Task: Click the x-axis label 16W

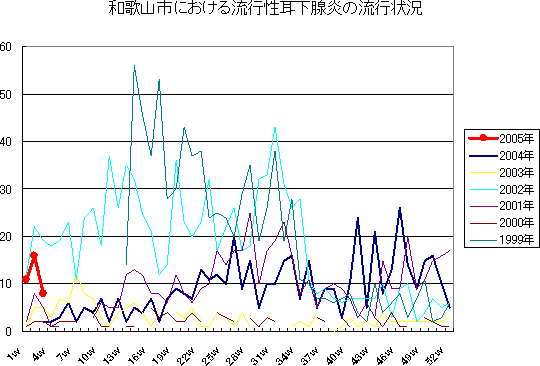Action: pyautogui.click(x=136, y=356)
